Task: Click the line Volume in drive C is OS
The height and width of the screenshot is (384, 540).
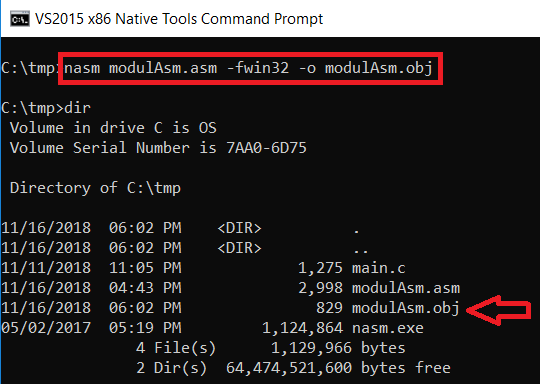Action: (x=113, y=128)
